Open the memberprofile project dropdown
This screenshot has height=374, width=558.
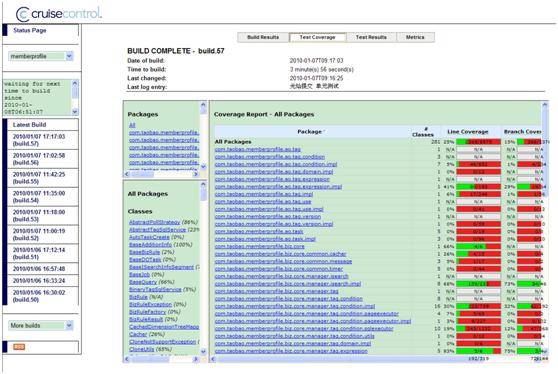click(x=41, y=56)
